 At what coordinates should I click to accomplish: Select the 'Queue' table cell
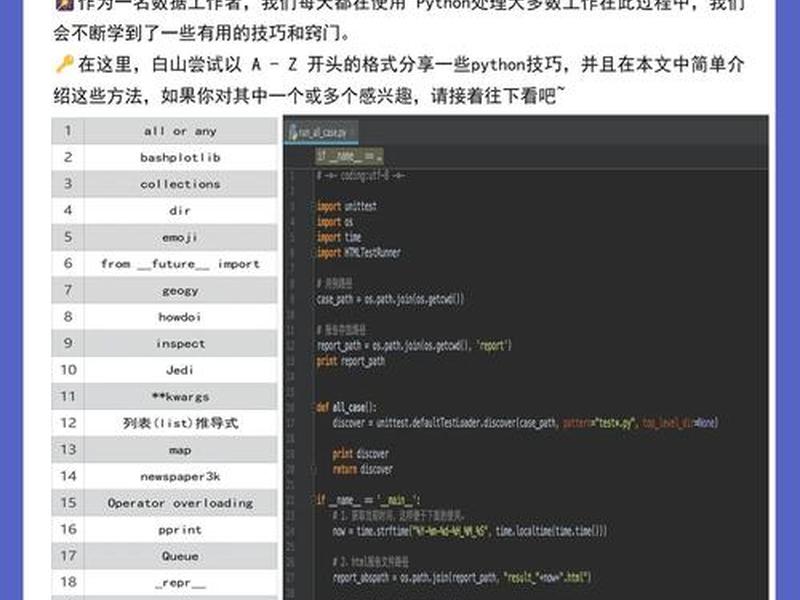click(x=181, y=556)
